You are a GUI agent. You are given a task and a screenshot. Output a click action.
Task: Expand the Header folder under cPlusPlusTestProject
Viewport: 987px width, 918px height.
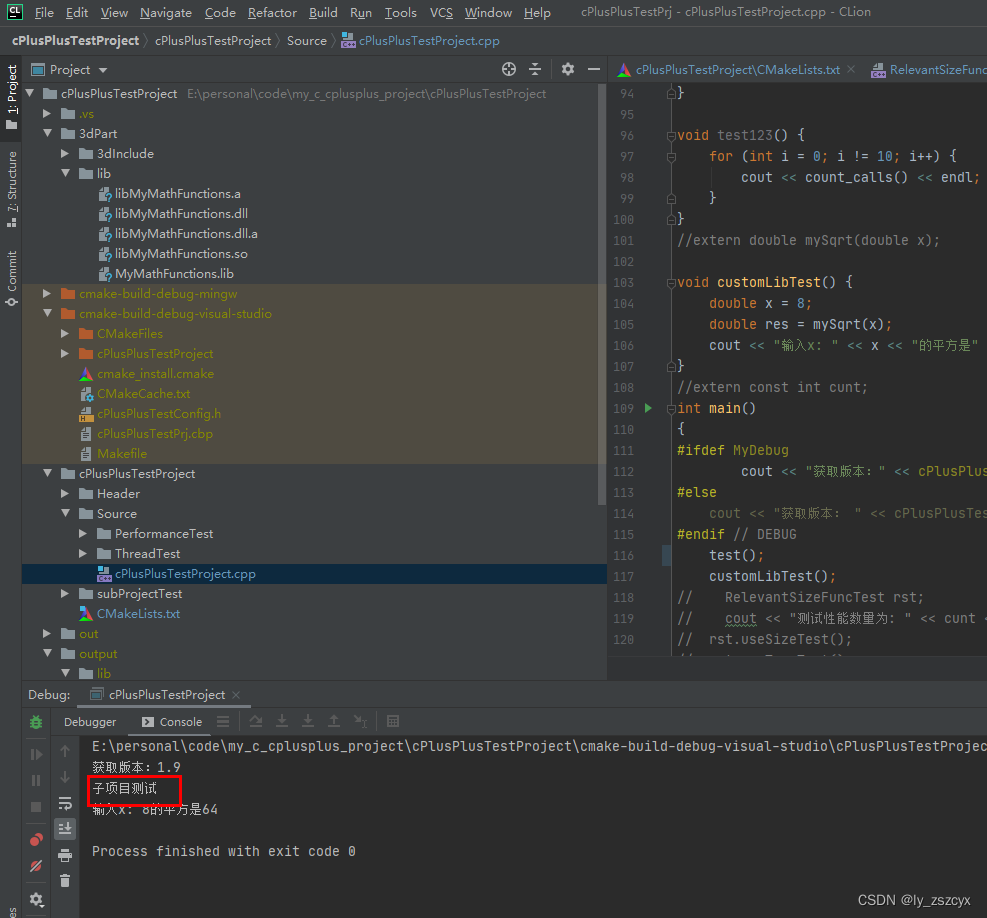pos(65,493)
